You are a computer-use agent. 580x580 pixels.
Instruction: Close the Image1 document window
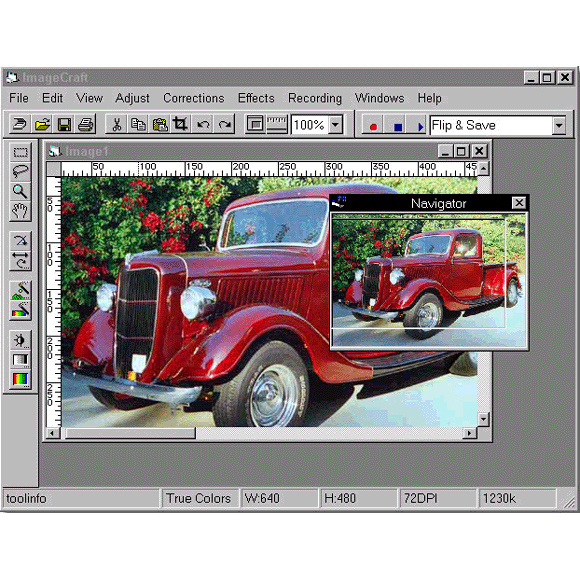point(479,151)
